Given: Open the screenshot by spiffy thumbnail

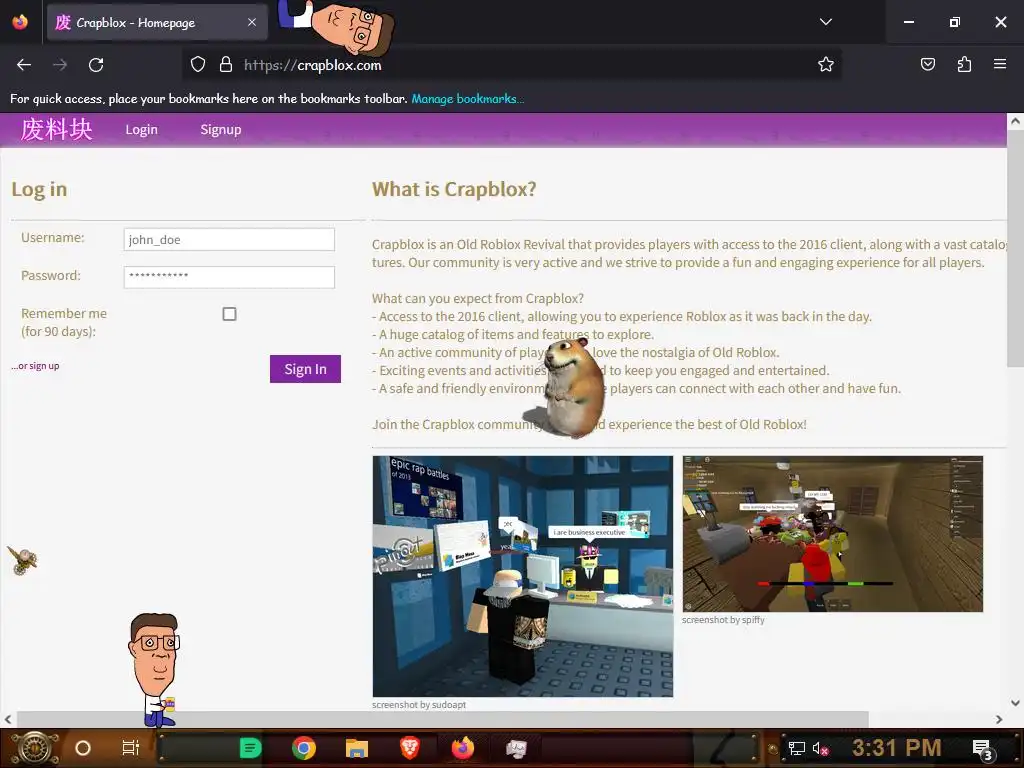Looking at the screenshot, I should (x=833, y=534).
